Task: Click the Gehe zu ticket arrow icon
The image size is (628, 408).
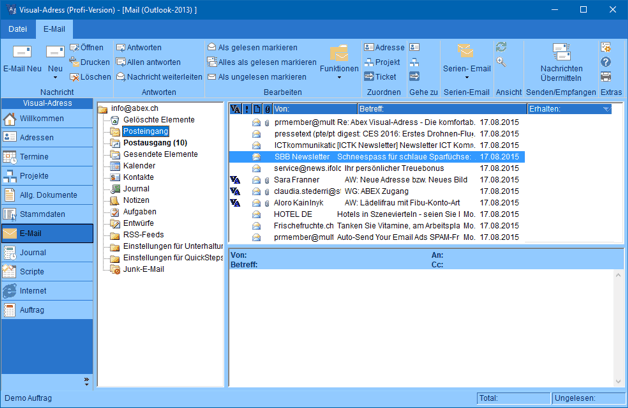Action: coord(415,76)
